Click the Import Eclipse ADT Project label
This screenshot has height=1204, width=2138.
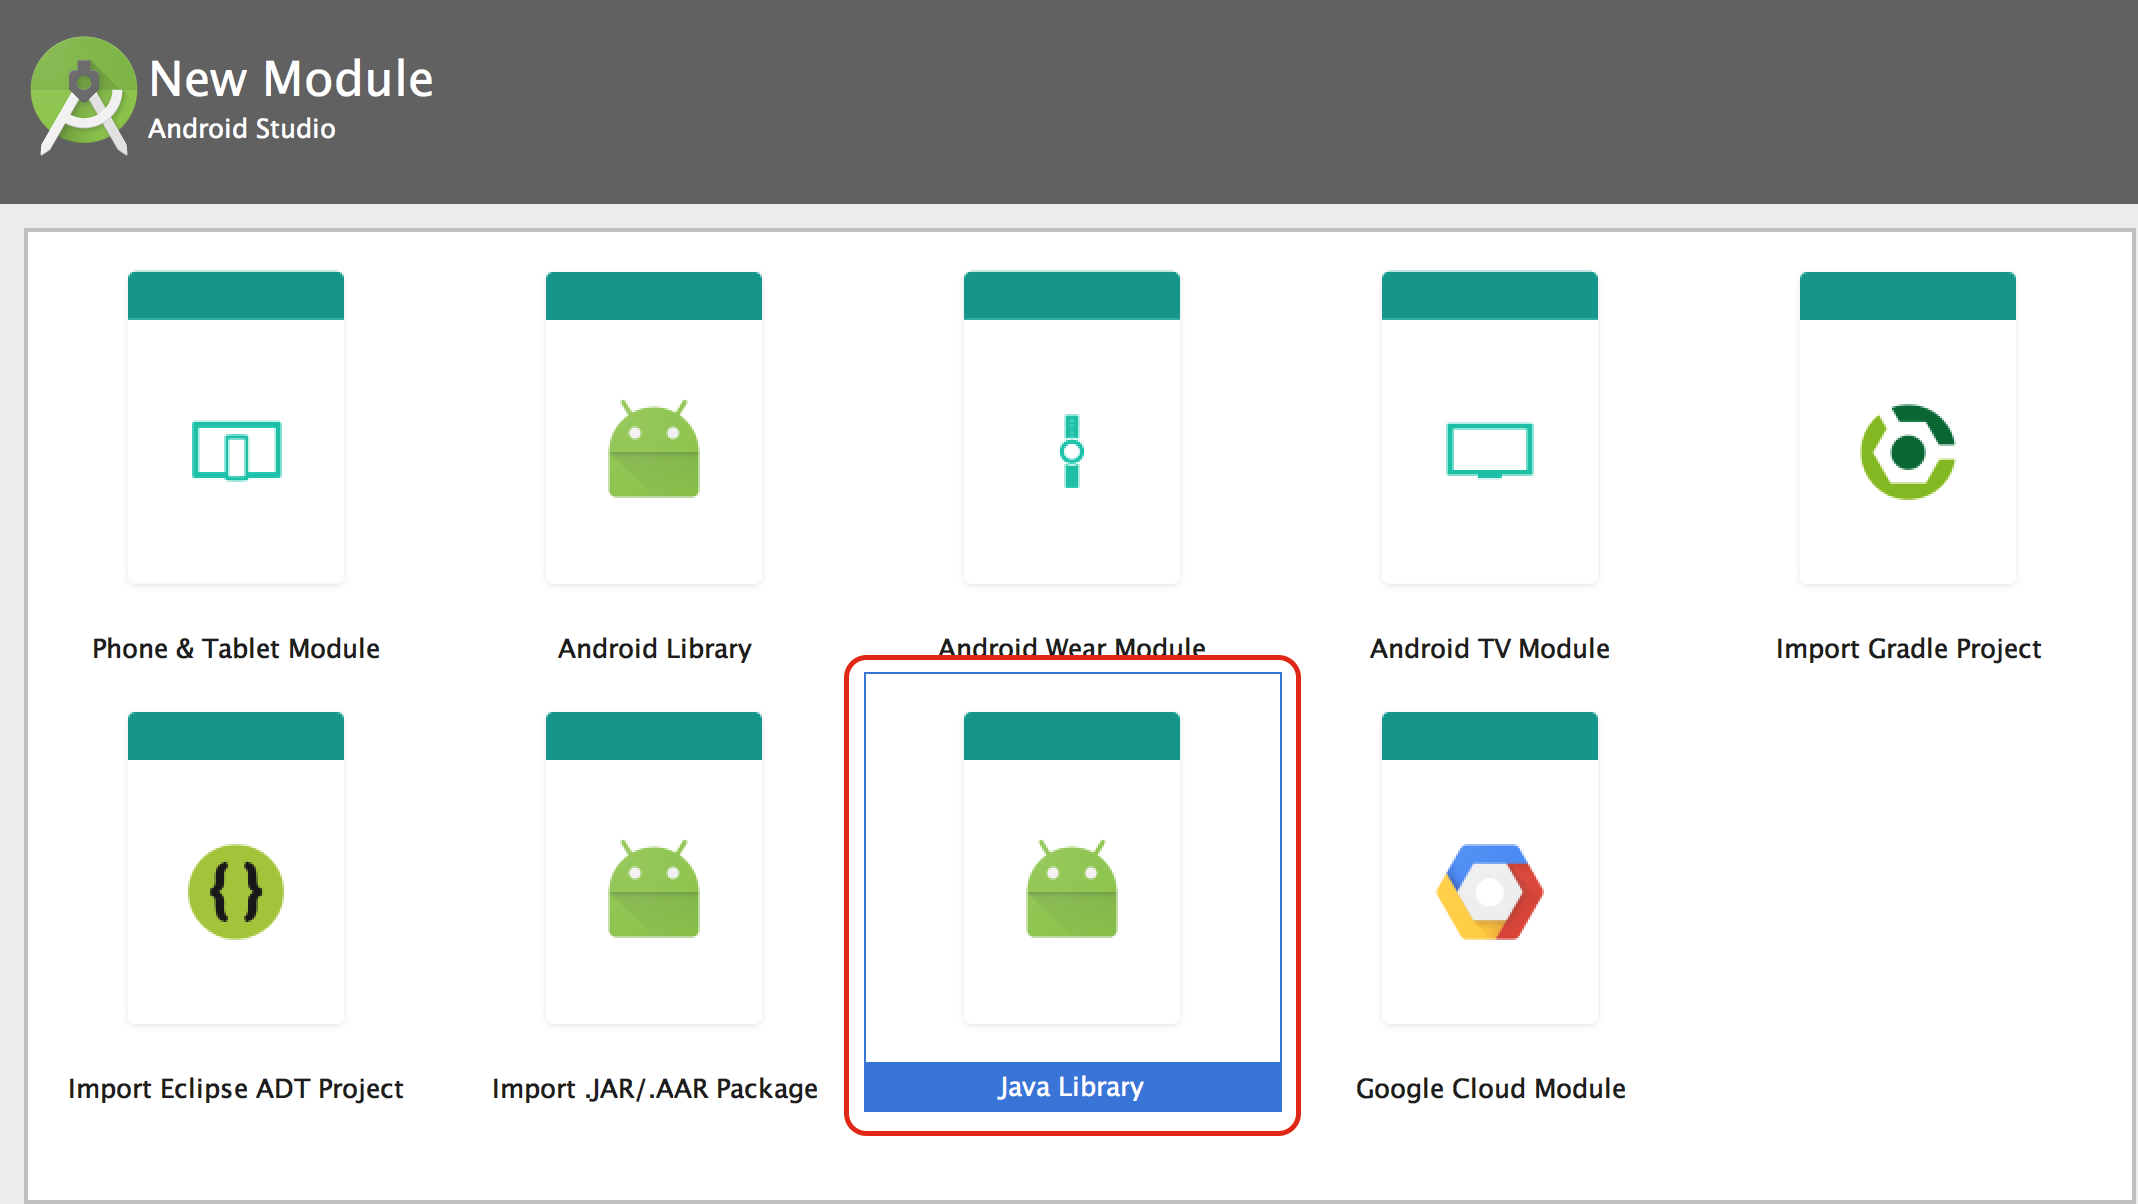point(236,1089)
